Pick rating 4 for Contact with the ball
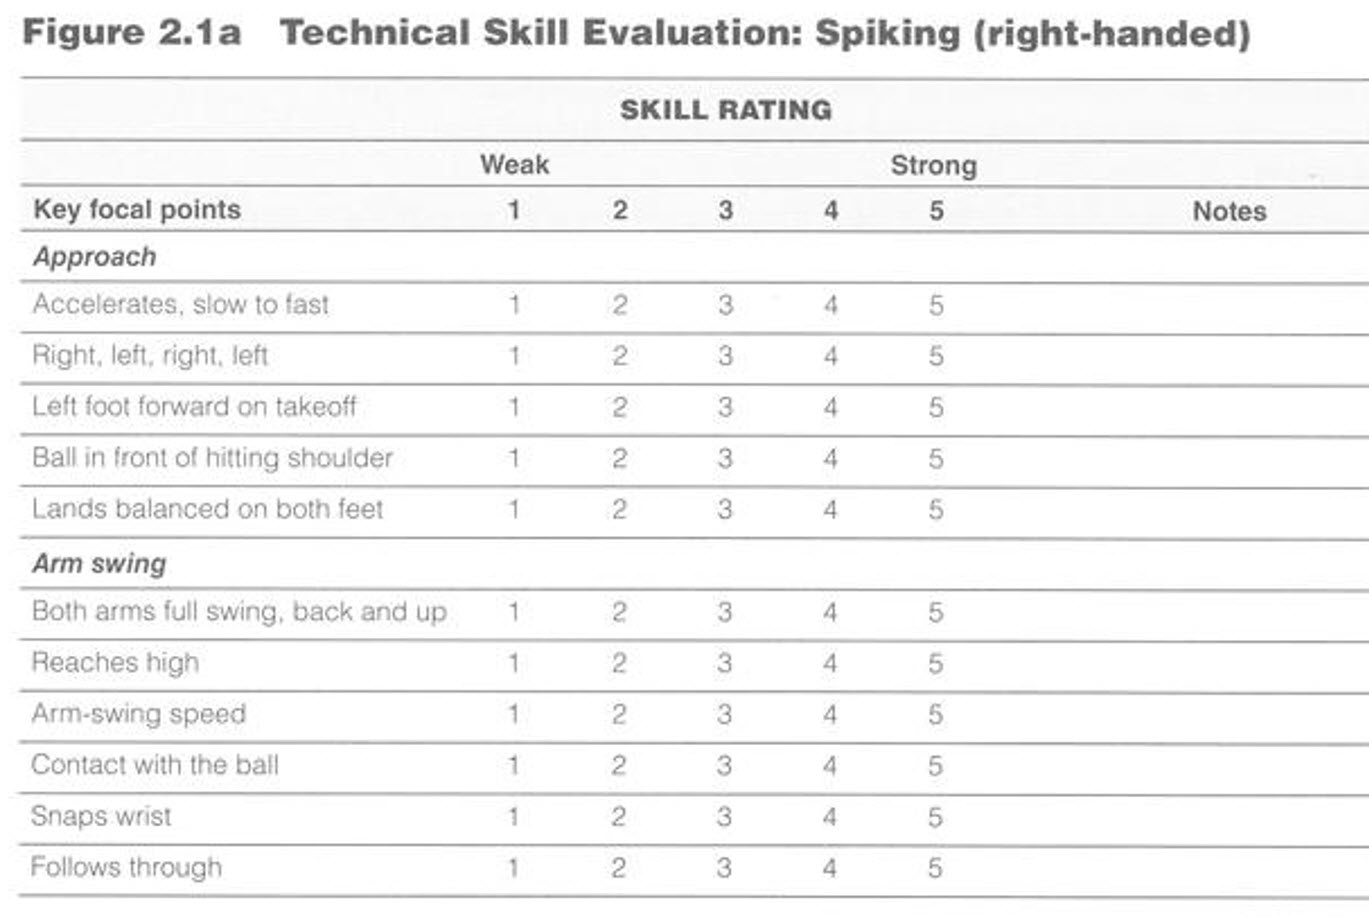Screen dimensions: 1369x918 coord(830,765)
